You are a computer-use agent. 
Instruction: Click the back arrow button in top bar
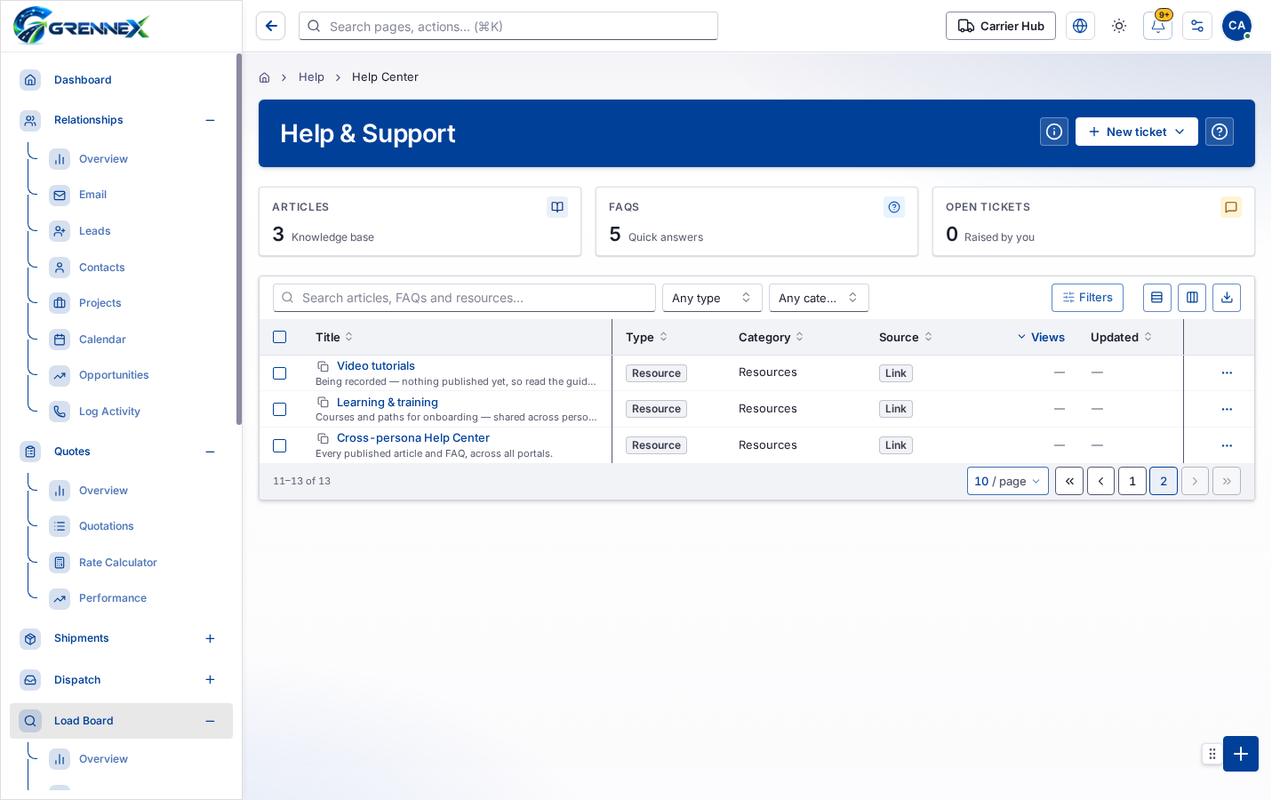point(270,26)
